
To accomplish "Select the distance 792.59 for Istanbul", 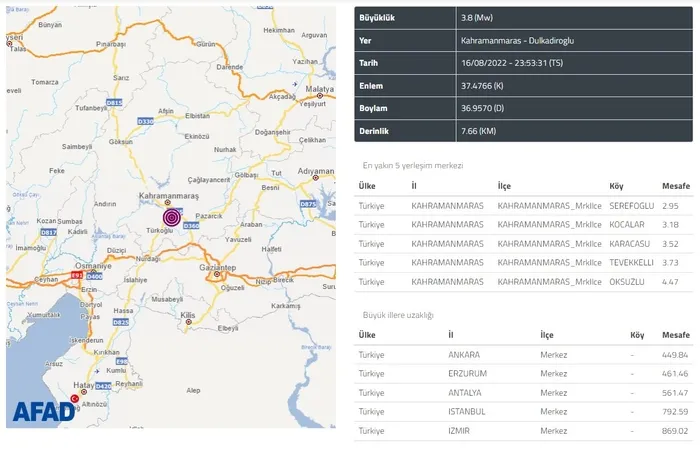I will (675, 412).
